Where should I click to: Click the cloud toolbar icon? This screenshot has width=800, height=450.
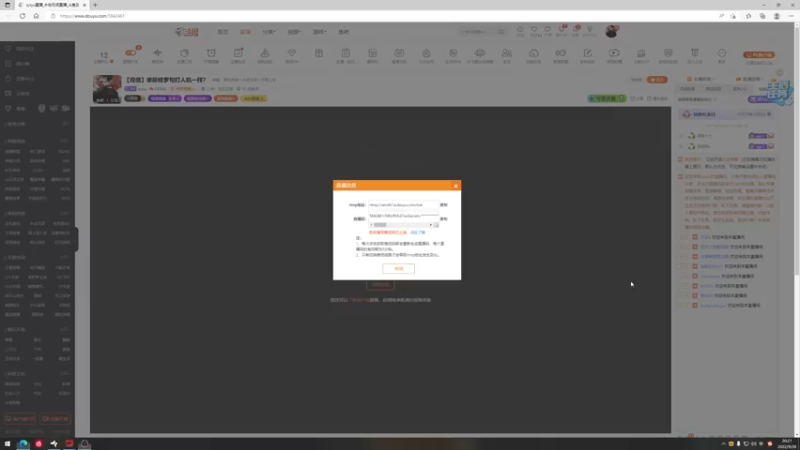480,53
